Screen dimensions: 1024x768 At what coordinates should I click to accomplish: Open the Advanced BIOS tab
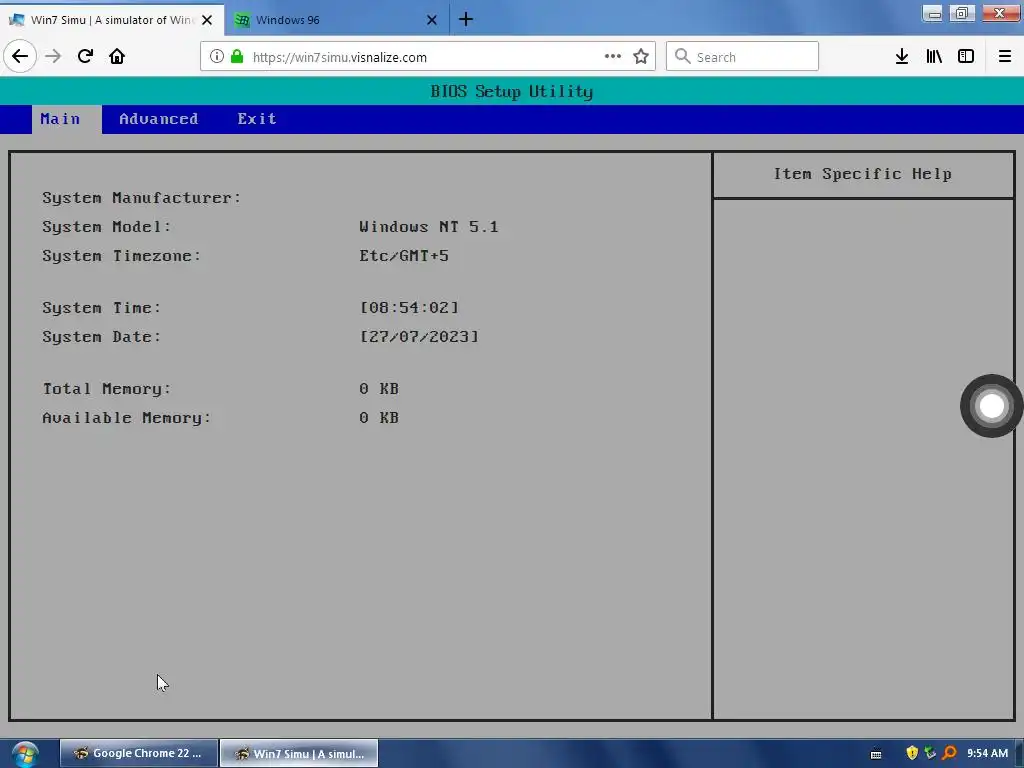tap(159, 119)
